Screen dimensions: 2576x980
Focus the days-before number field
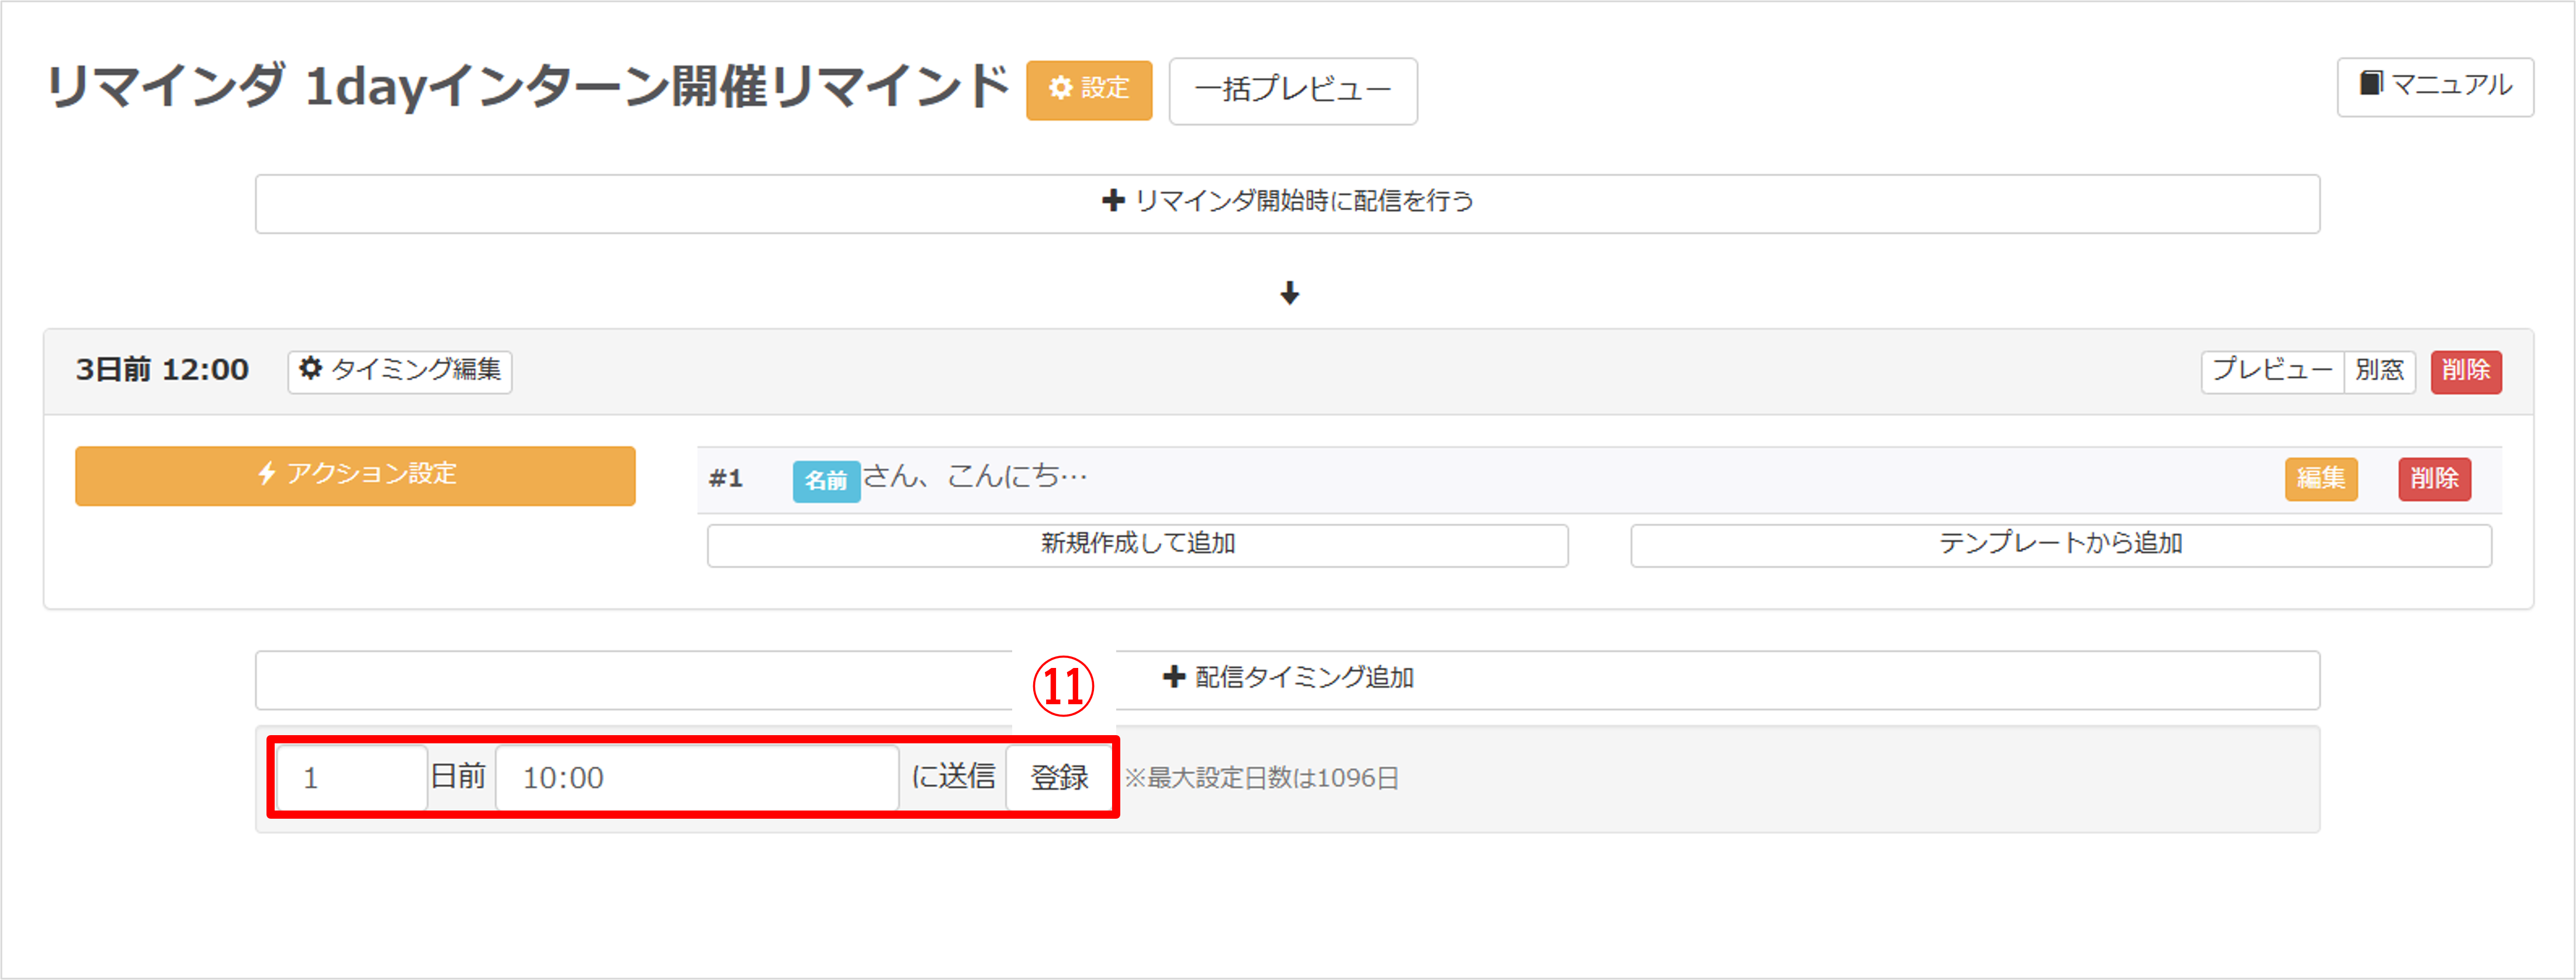tap(351, 778)
